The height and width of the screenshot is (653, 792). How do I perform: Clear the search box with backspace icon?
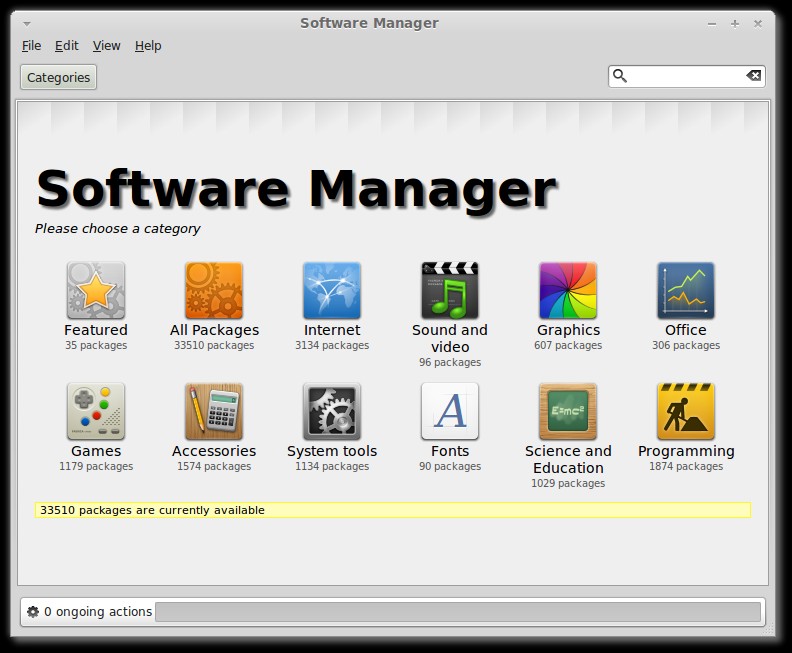pos(754,76)
